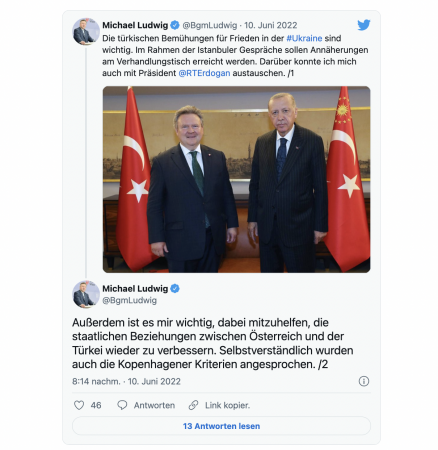Open the embedded photo with Turkish flags
Image resolution: width=438 pixels, height=450 pixels.
coord(236,179)
